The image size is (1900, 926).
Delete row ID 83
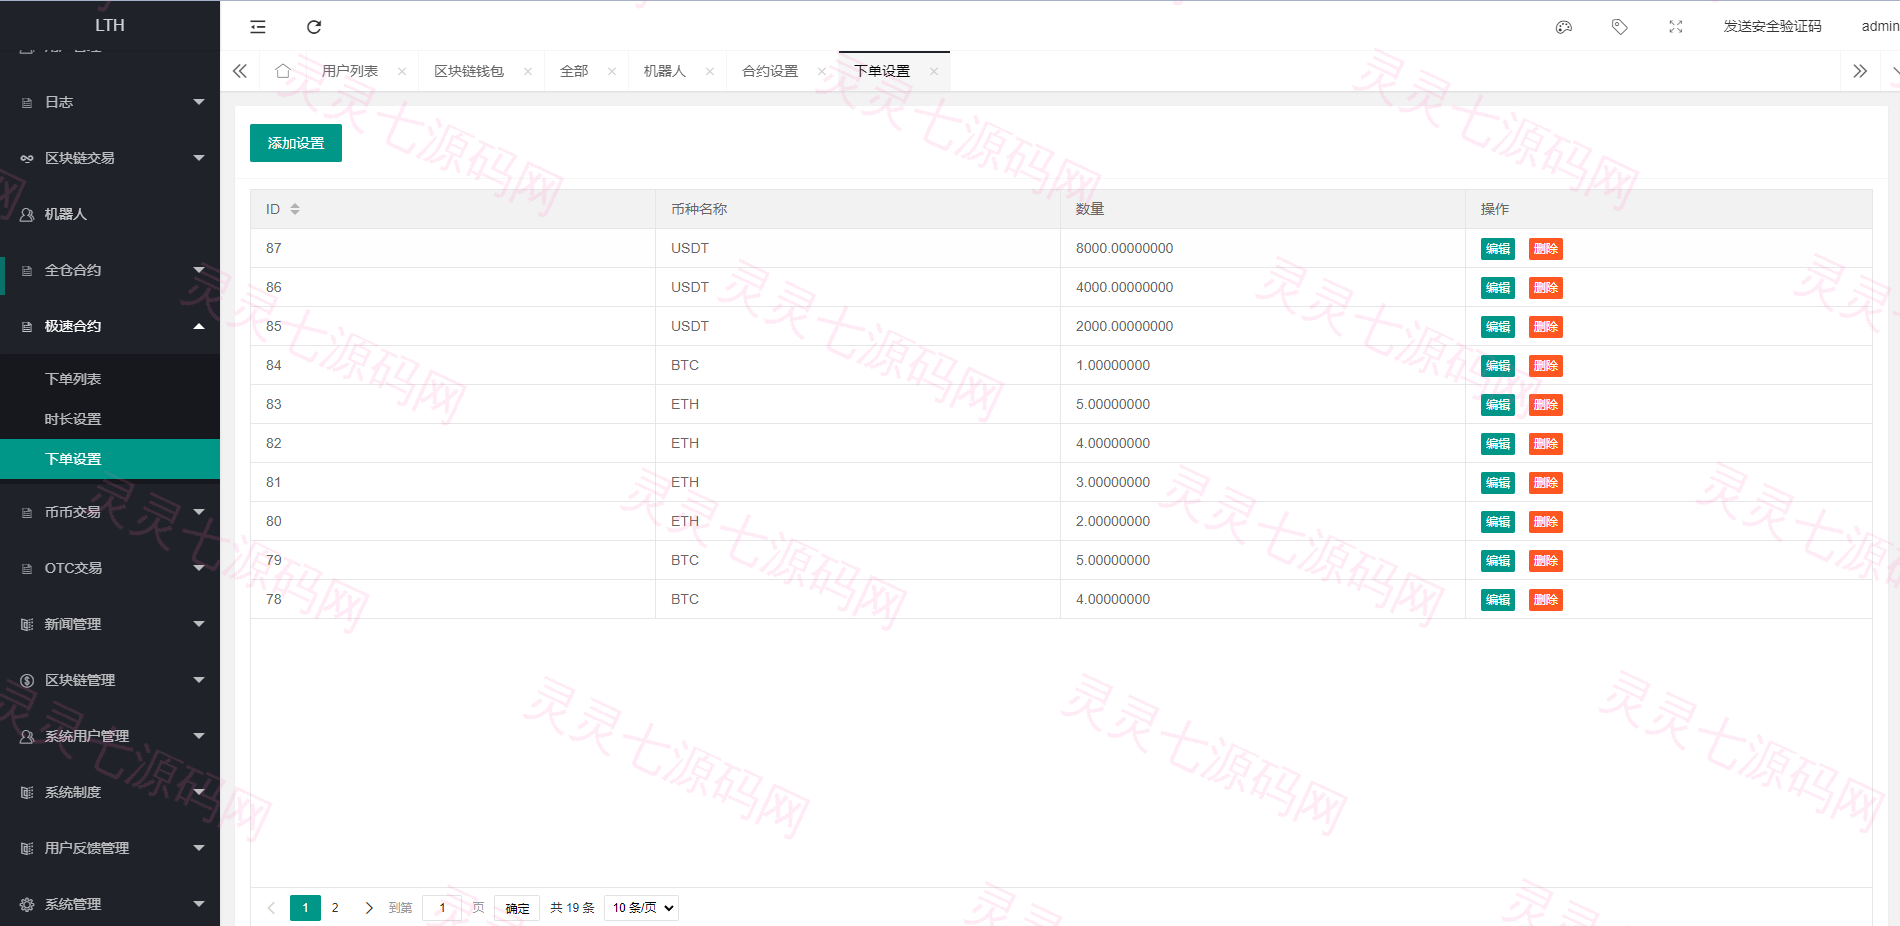coord(1546,405)
